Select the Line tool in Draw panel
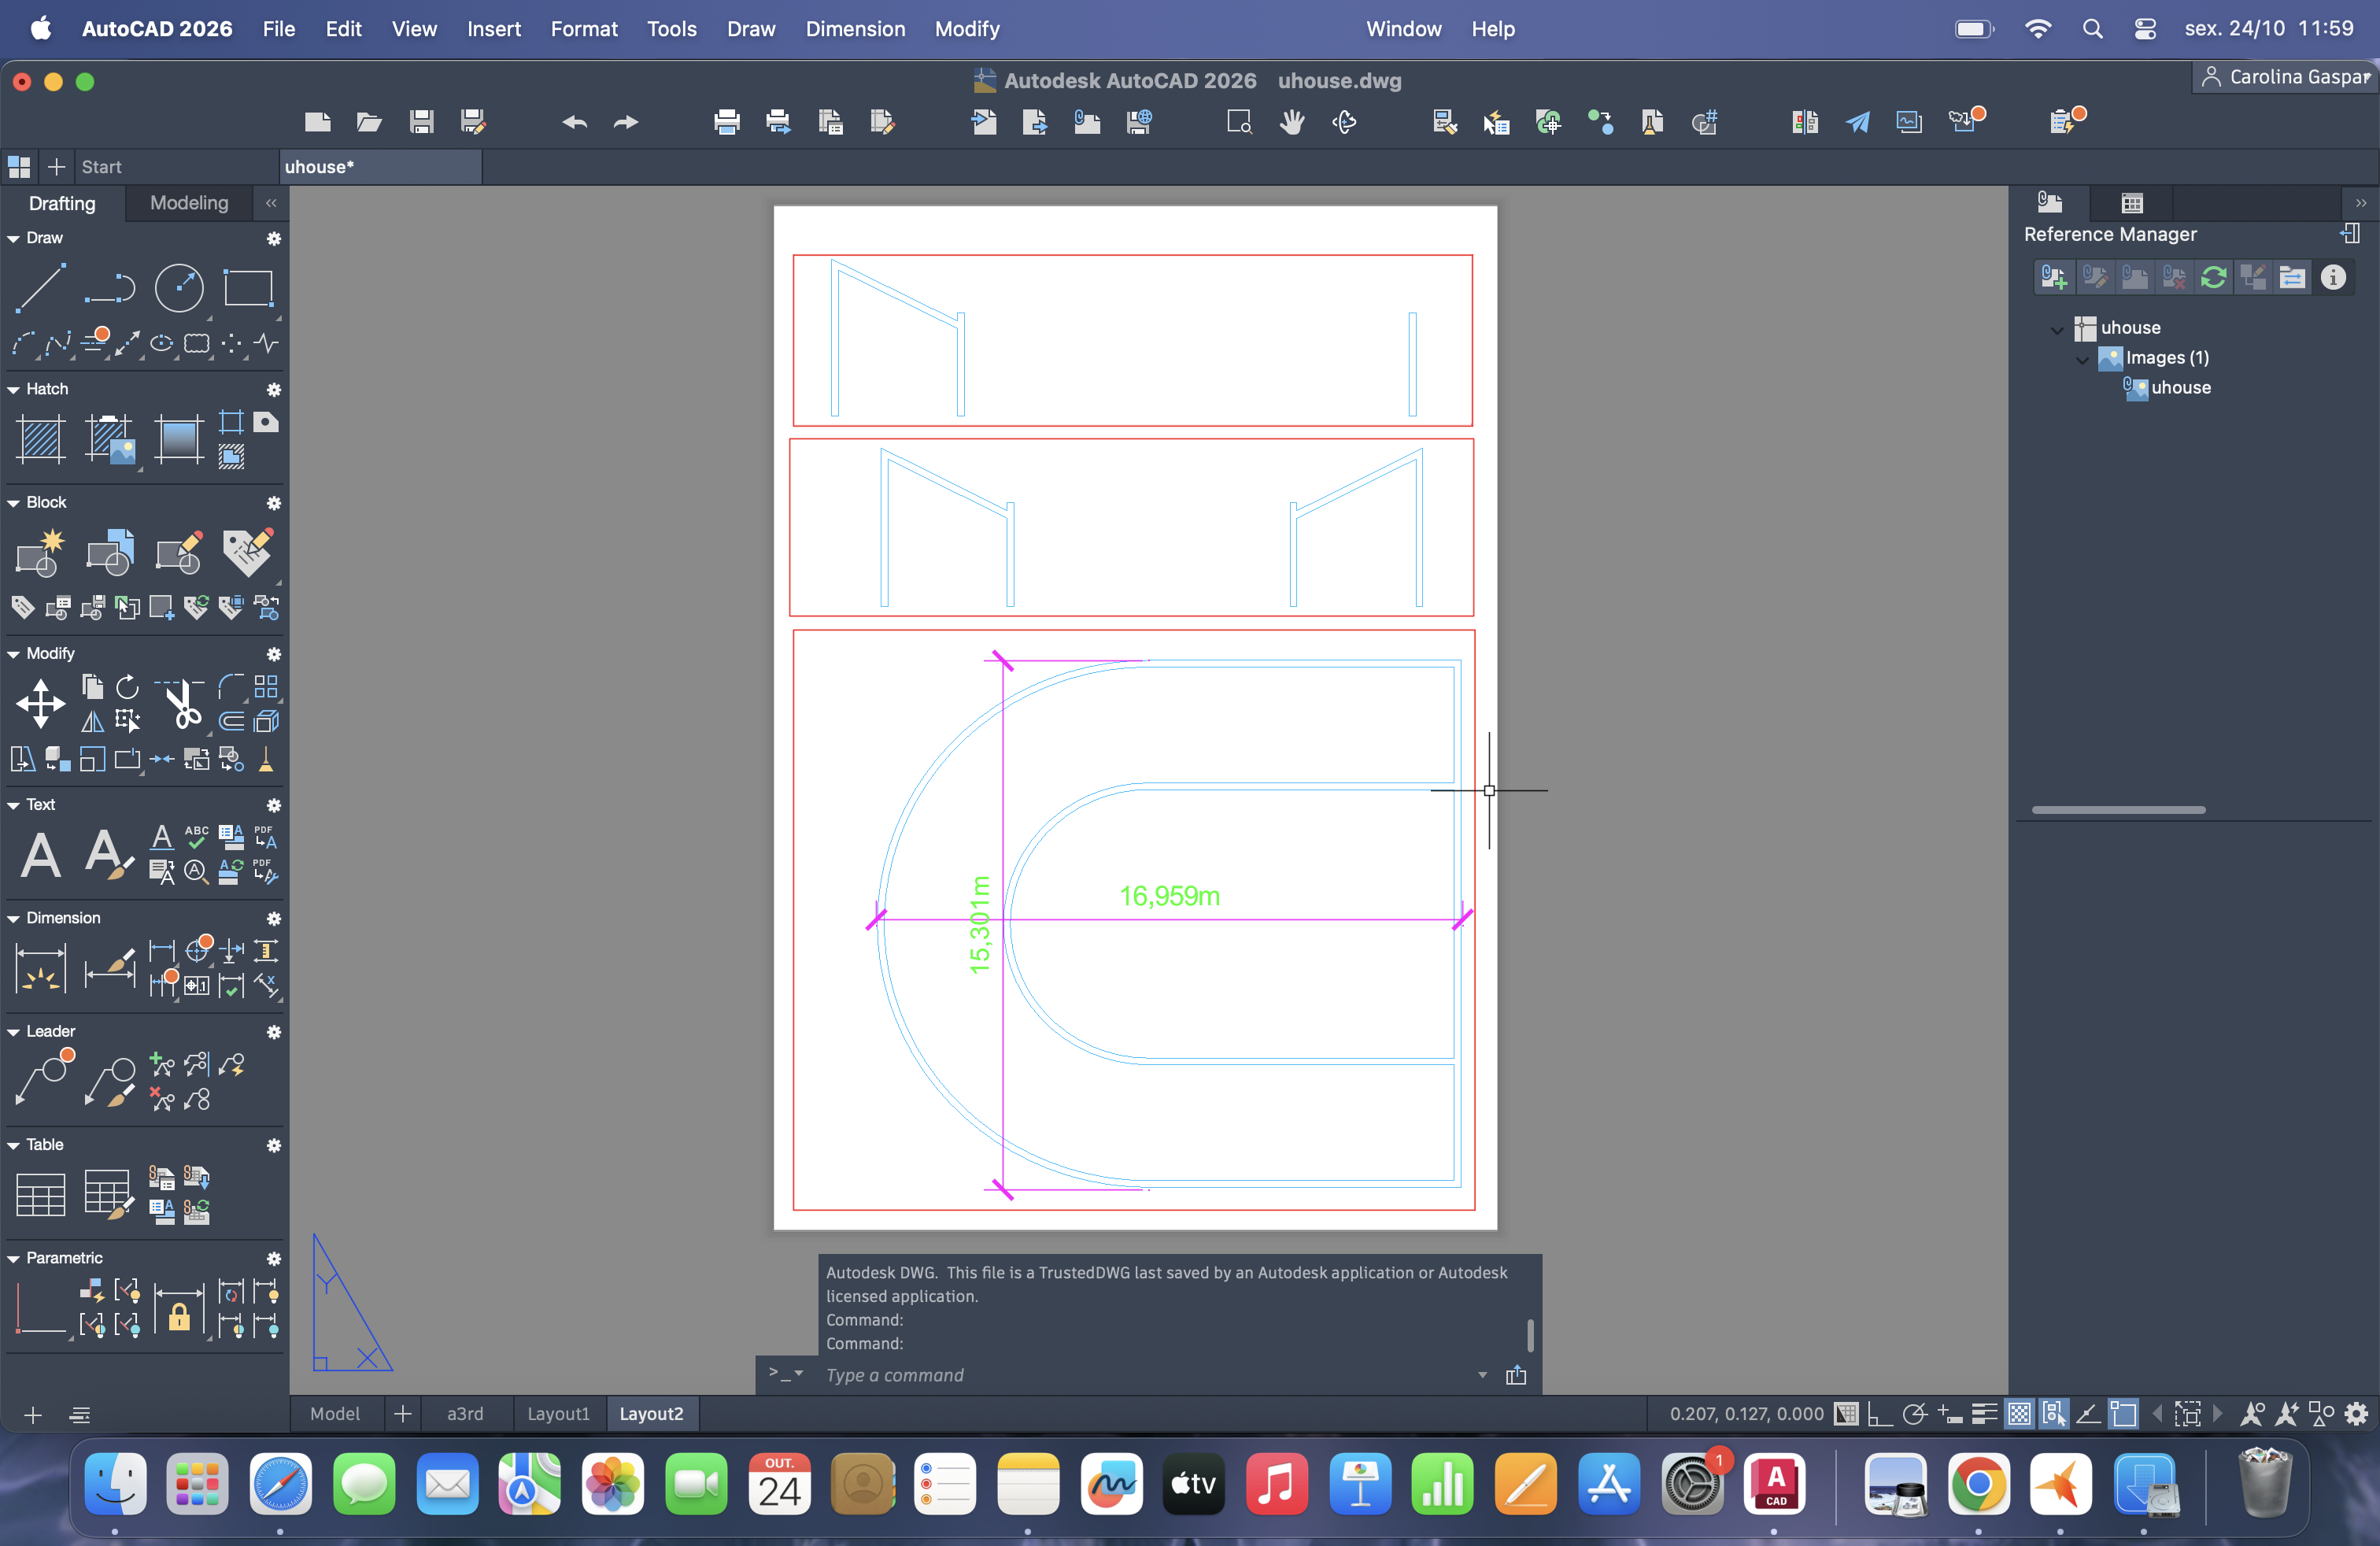This screenshot has height=1546, width=2380. pyautogui.click(x=40, y=288)
